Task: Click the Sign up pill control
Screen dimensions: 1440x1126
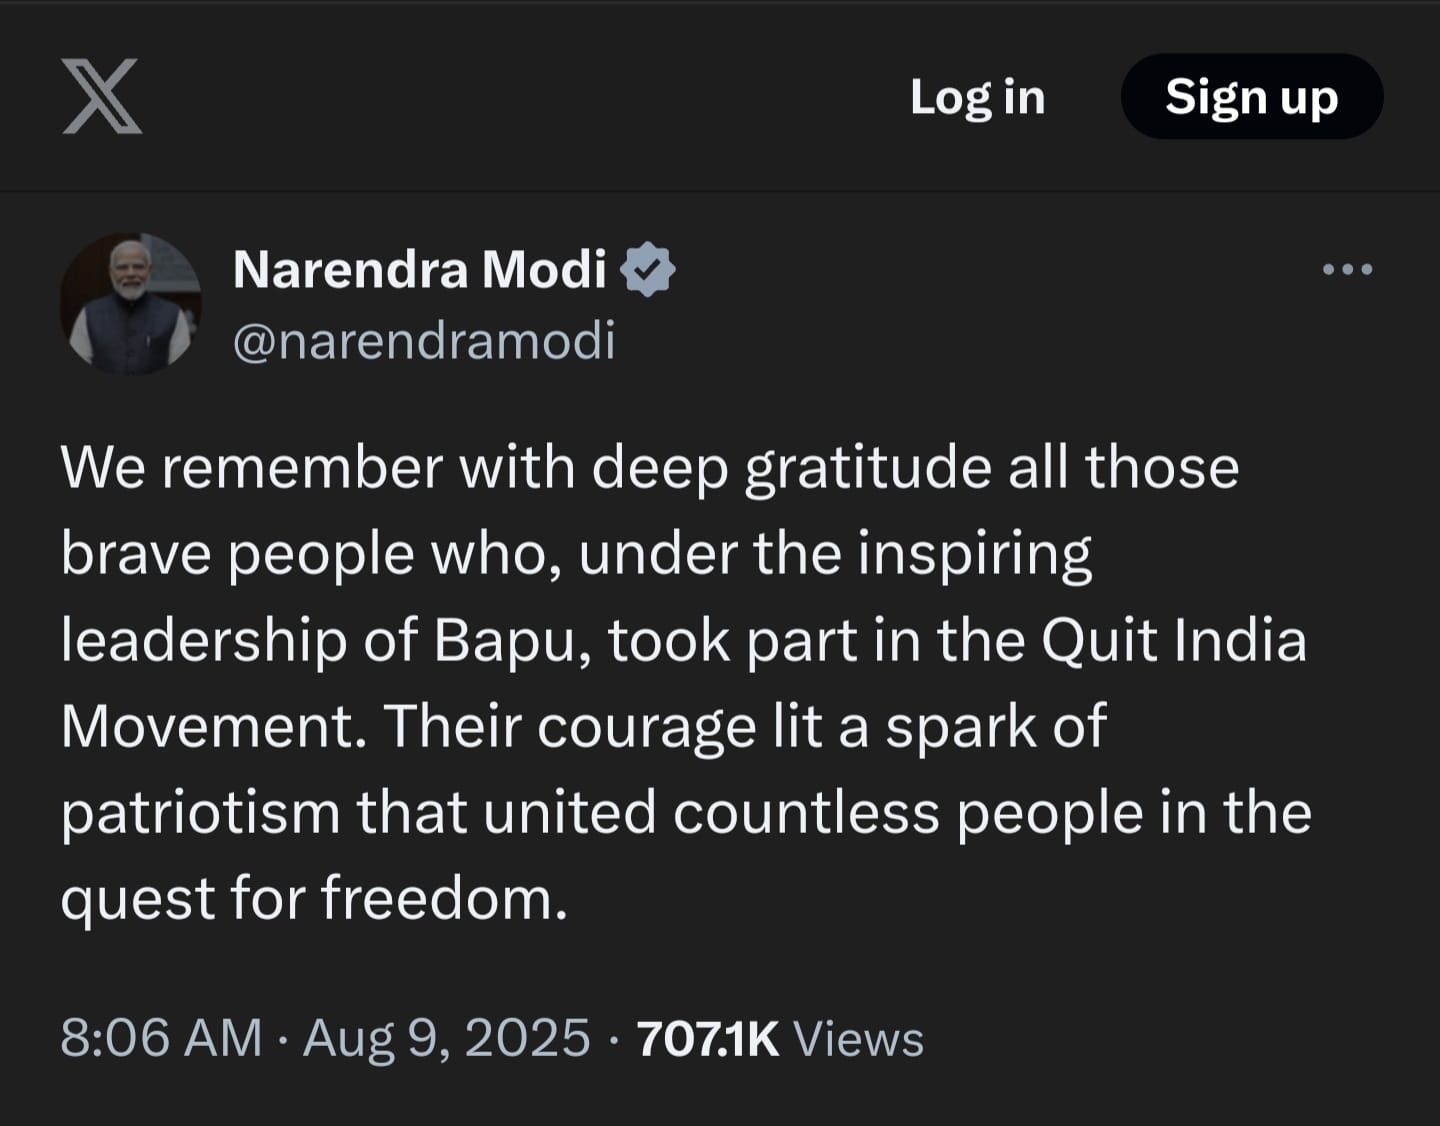Action: (x=1251, y=97)
